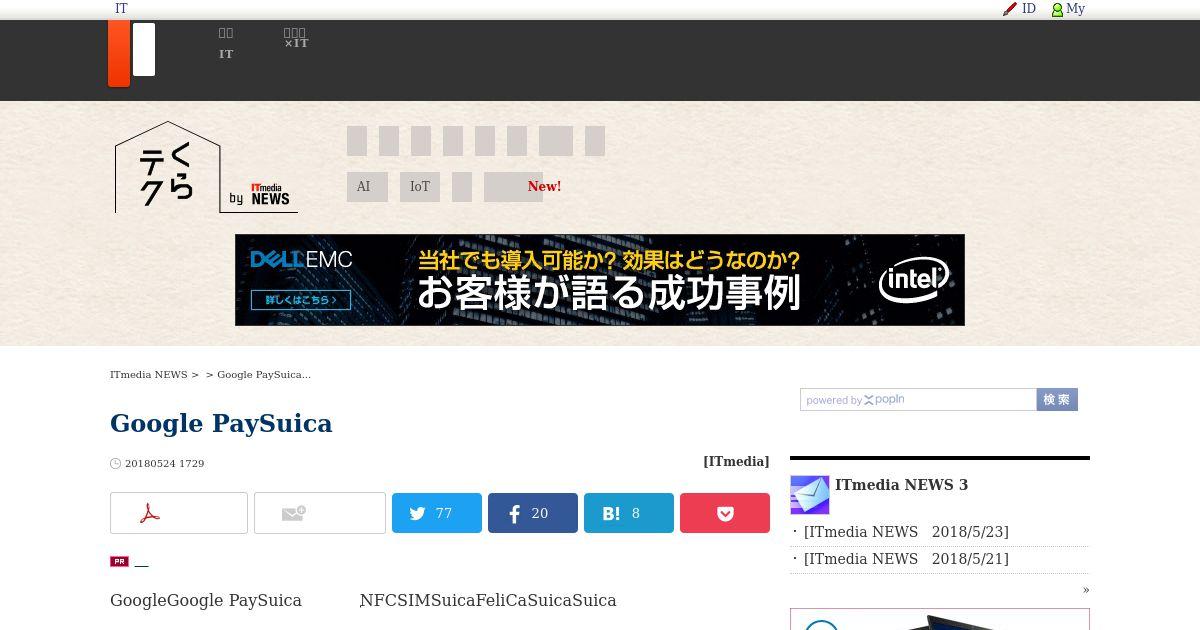Click the 'Google PaySuica...' breadcrumb
This screenshot has width=1200, height=630.
tap(264, 375)
